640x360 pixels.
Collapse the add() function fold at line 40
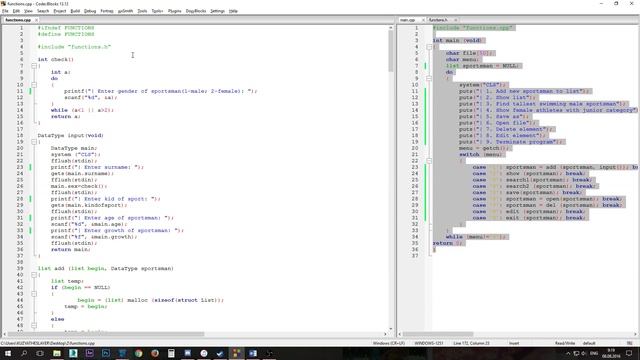coord(34,275)
